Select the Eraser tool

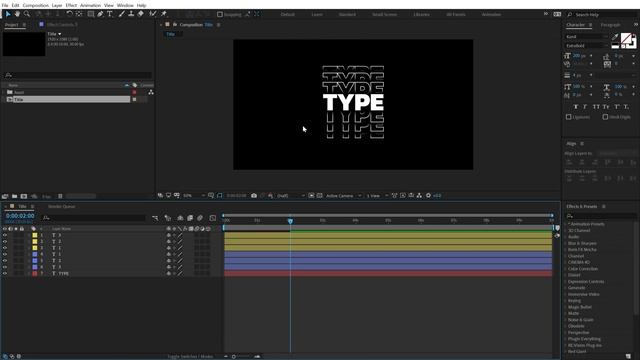tap(140, 14)
